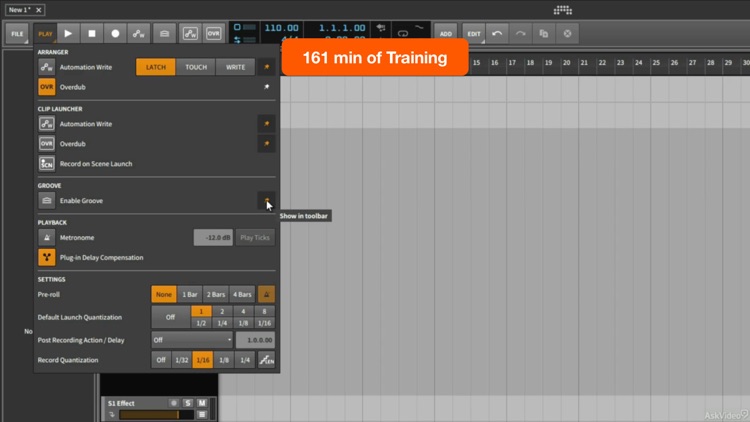Click the duplicate icon next to redo
The height and width of the screenshot is (422, 750).
click(x=544, y=33)
